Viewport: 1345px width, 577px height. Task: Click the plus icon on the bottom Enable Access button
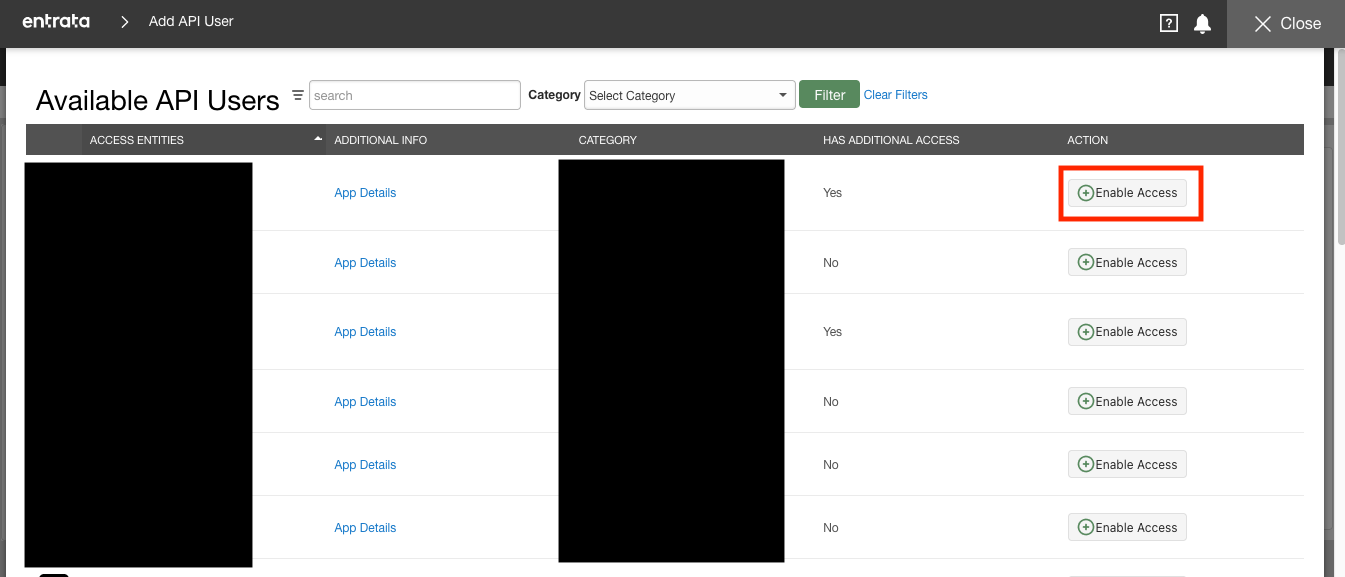pyautogui.click(x=1085, y=527)
